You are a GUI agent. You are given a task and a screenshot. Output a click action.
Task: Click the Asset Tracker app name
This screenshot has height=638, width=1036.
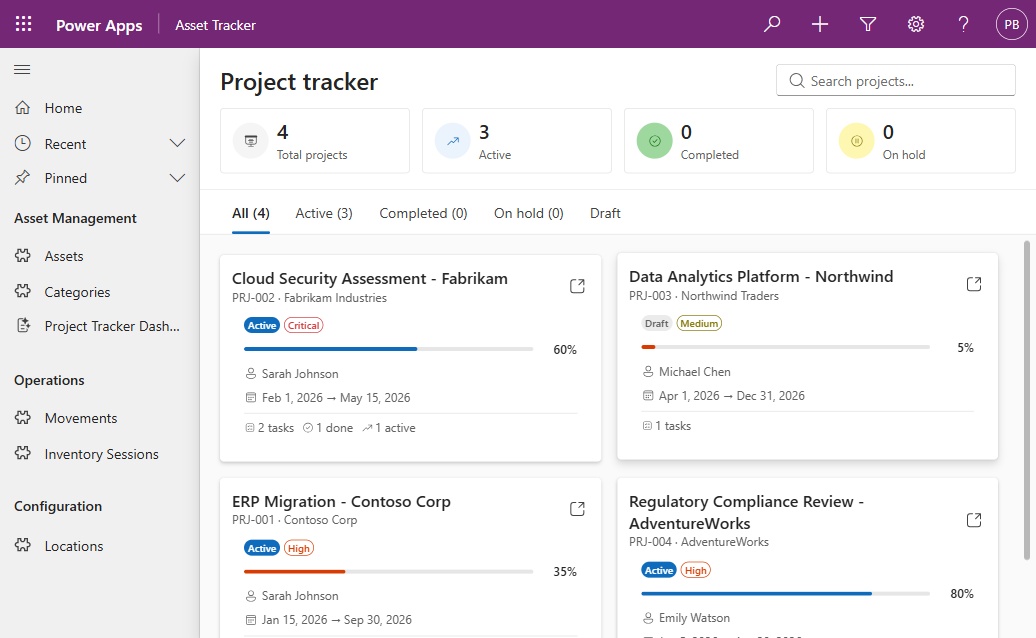pyautogui.click(x=215, y=25)
